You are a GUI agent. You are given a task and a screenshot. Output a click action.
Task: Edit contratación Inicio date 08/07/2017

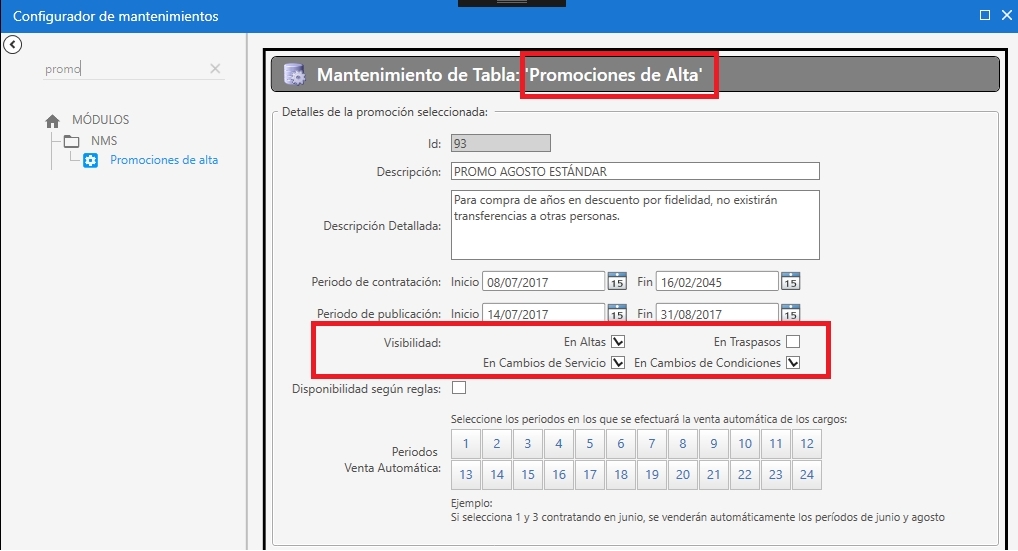543,282
